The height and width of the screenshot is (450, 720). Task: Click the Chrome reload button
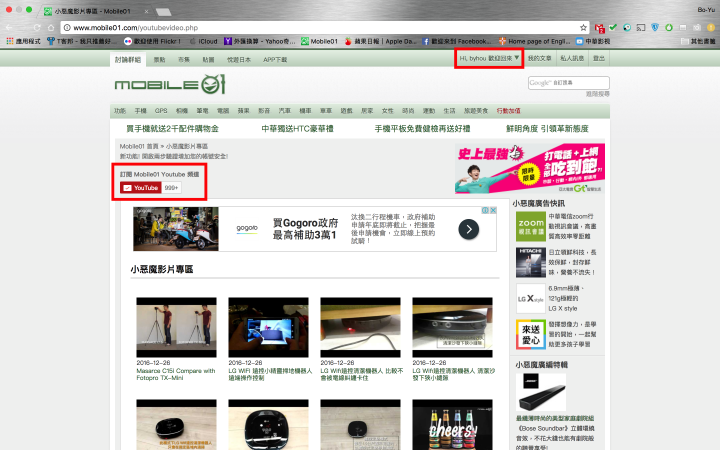37,28
